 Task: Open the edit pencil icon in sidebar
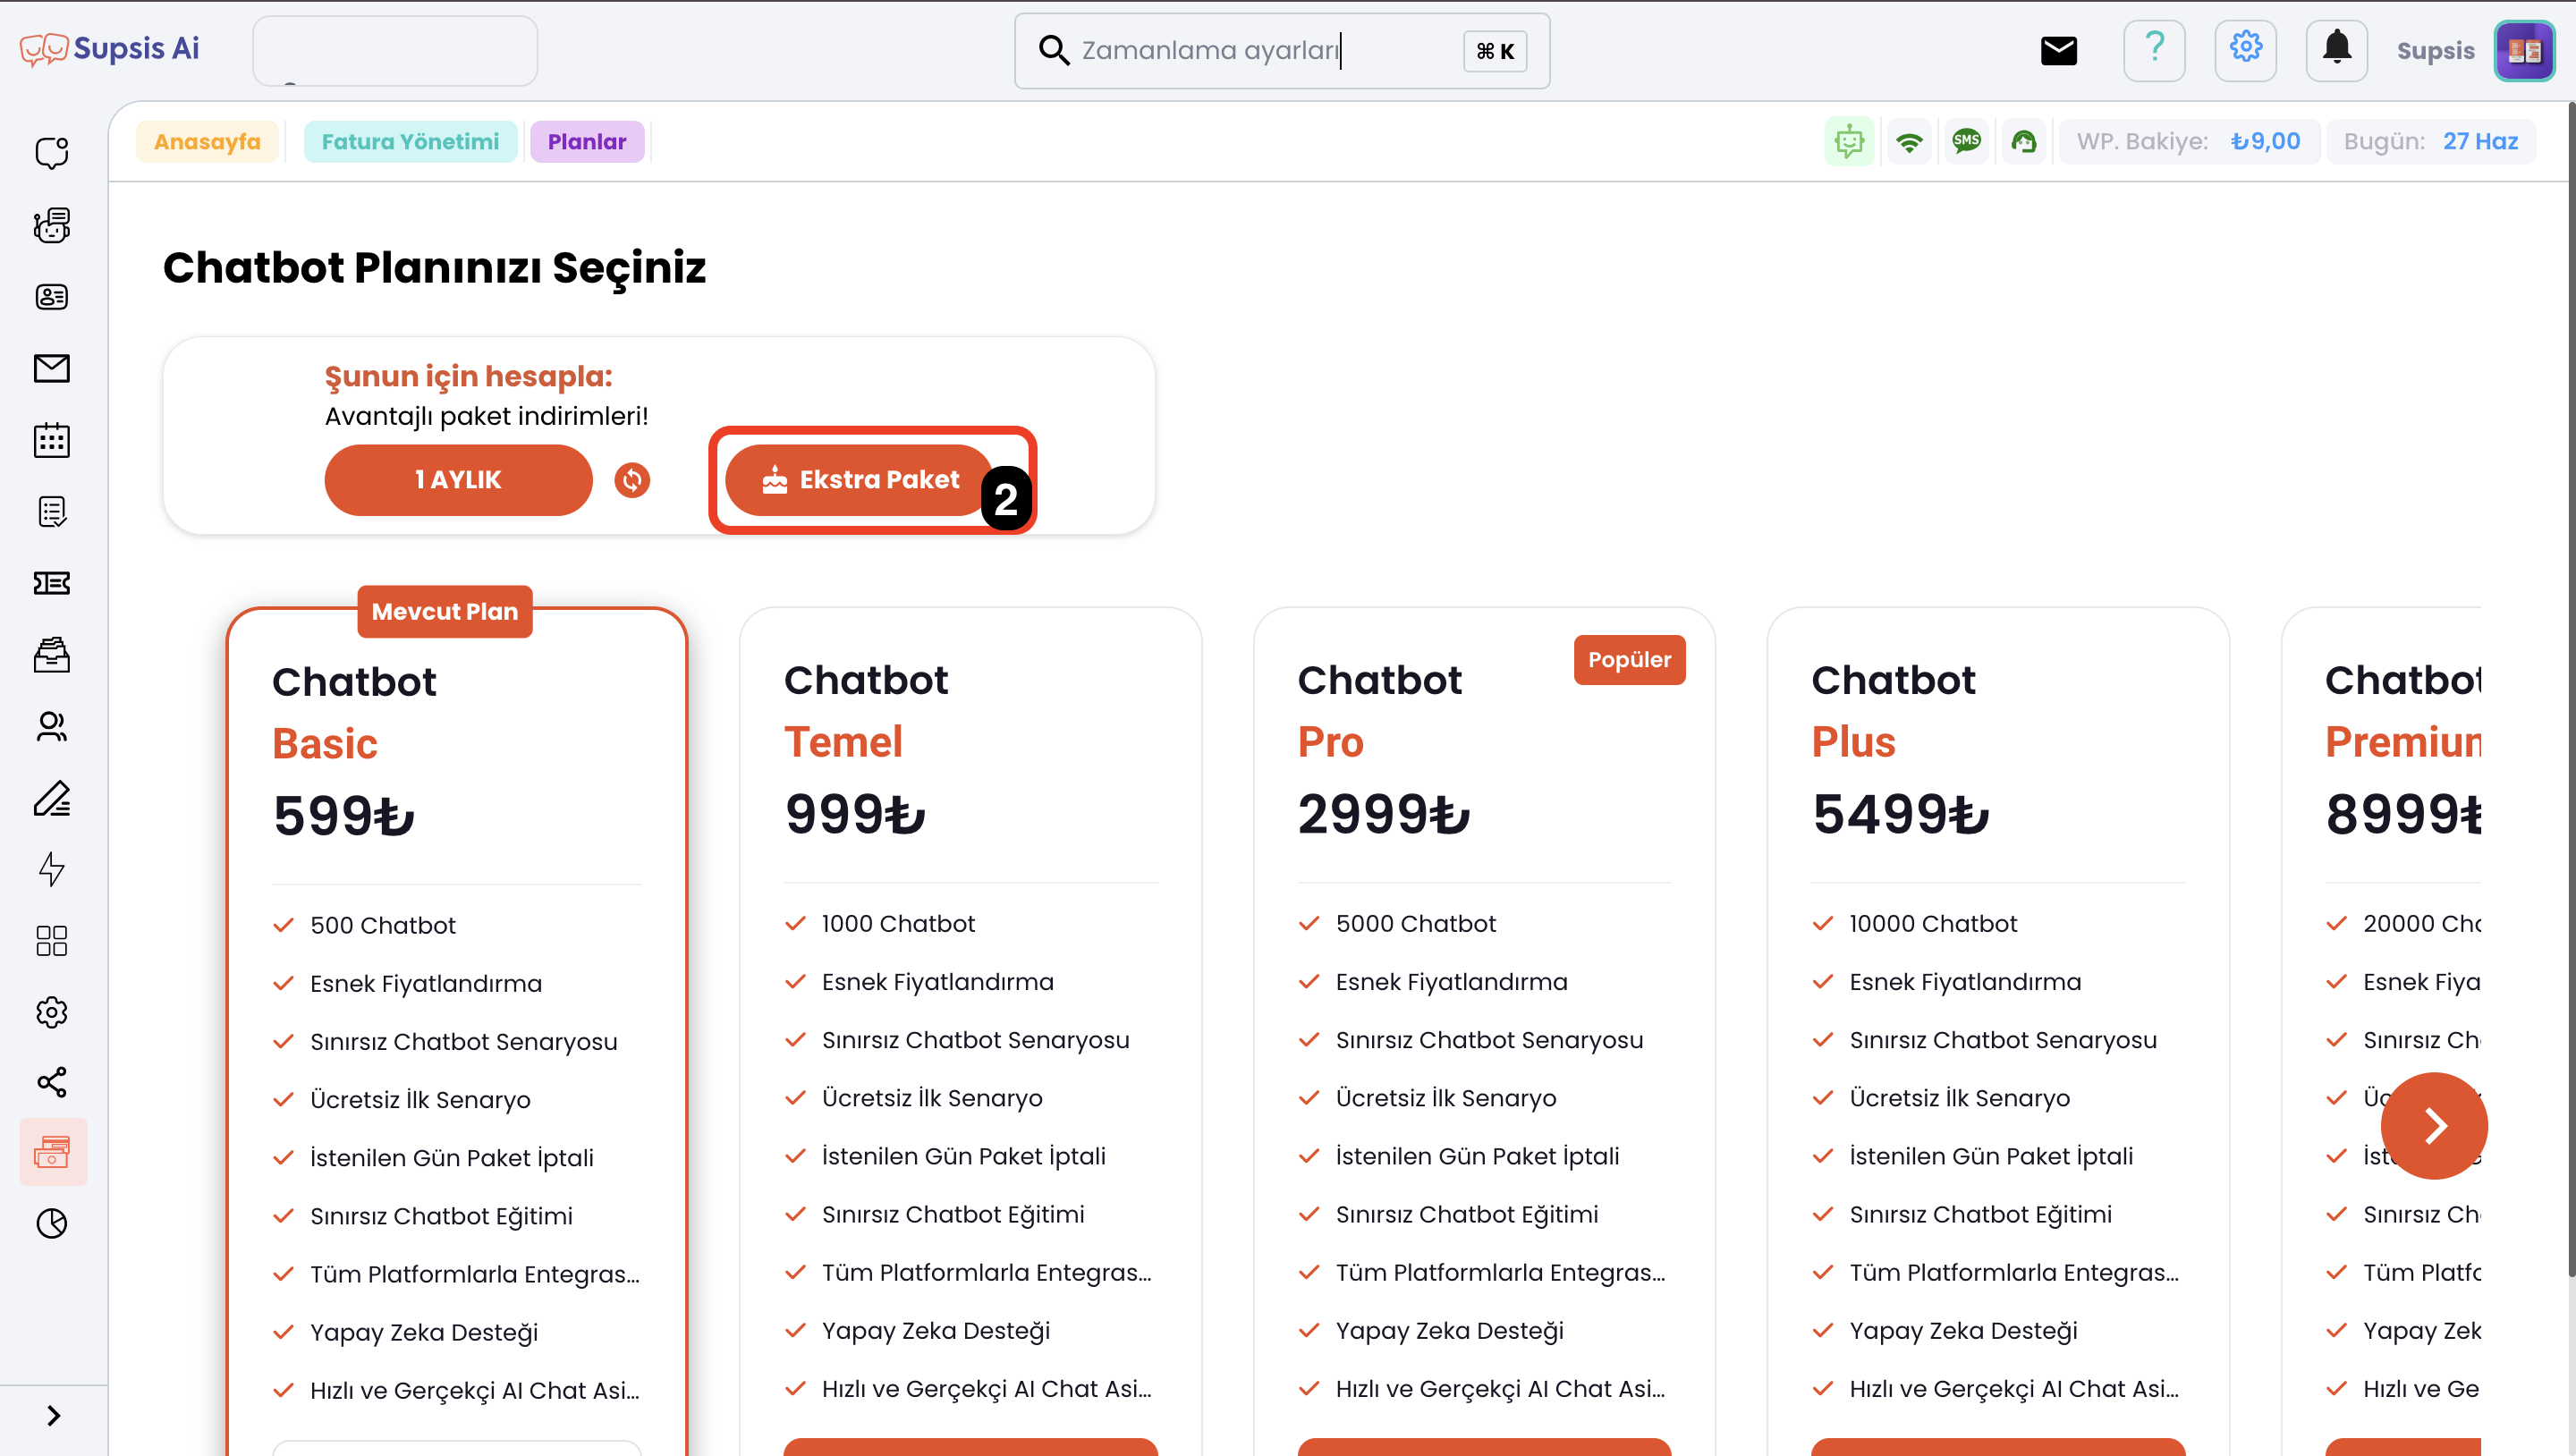52,798
